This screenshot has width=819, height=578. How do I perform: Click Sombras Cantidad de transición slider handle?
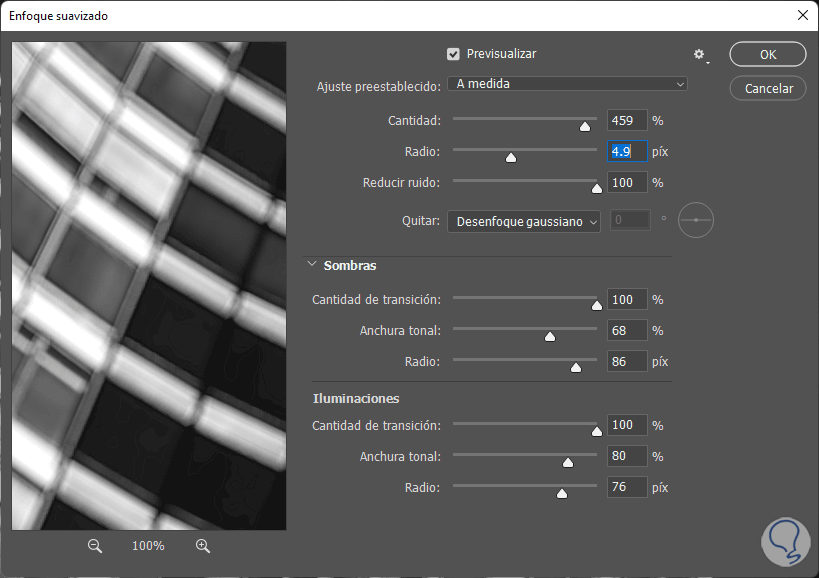coord(596,305)
